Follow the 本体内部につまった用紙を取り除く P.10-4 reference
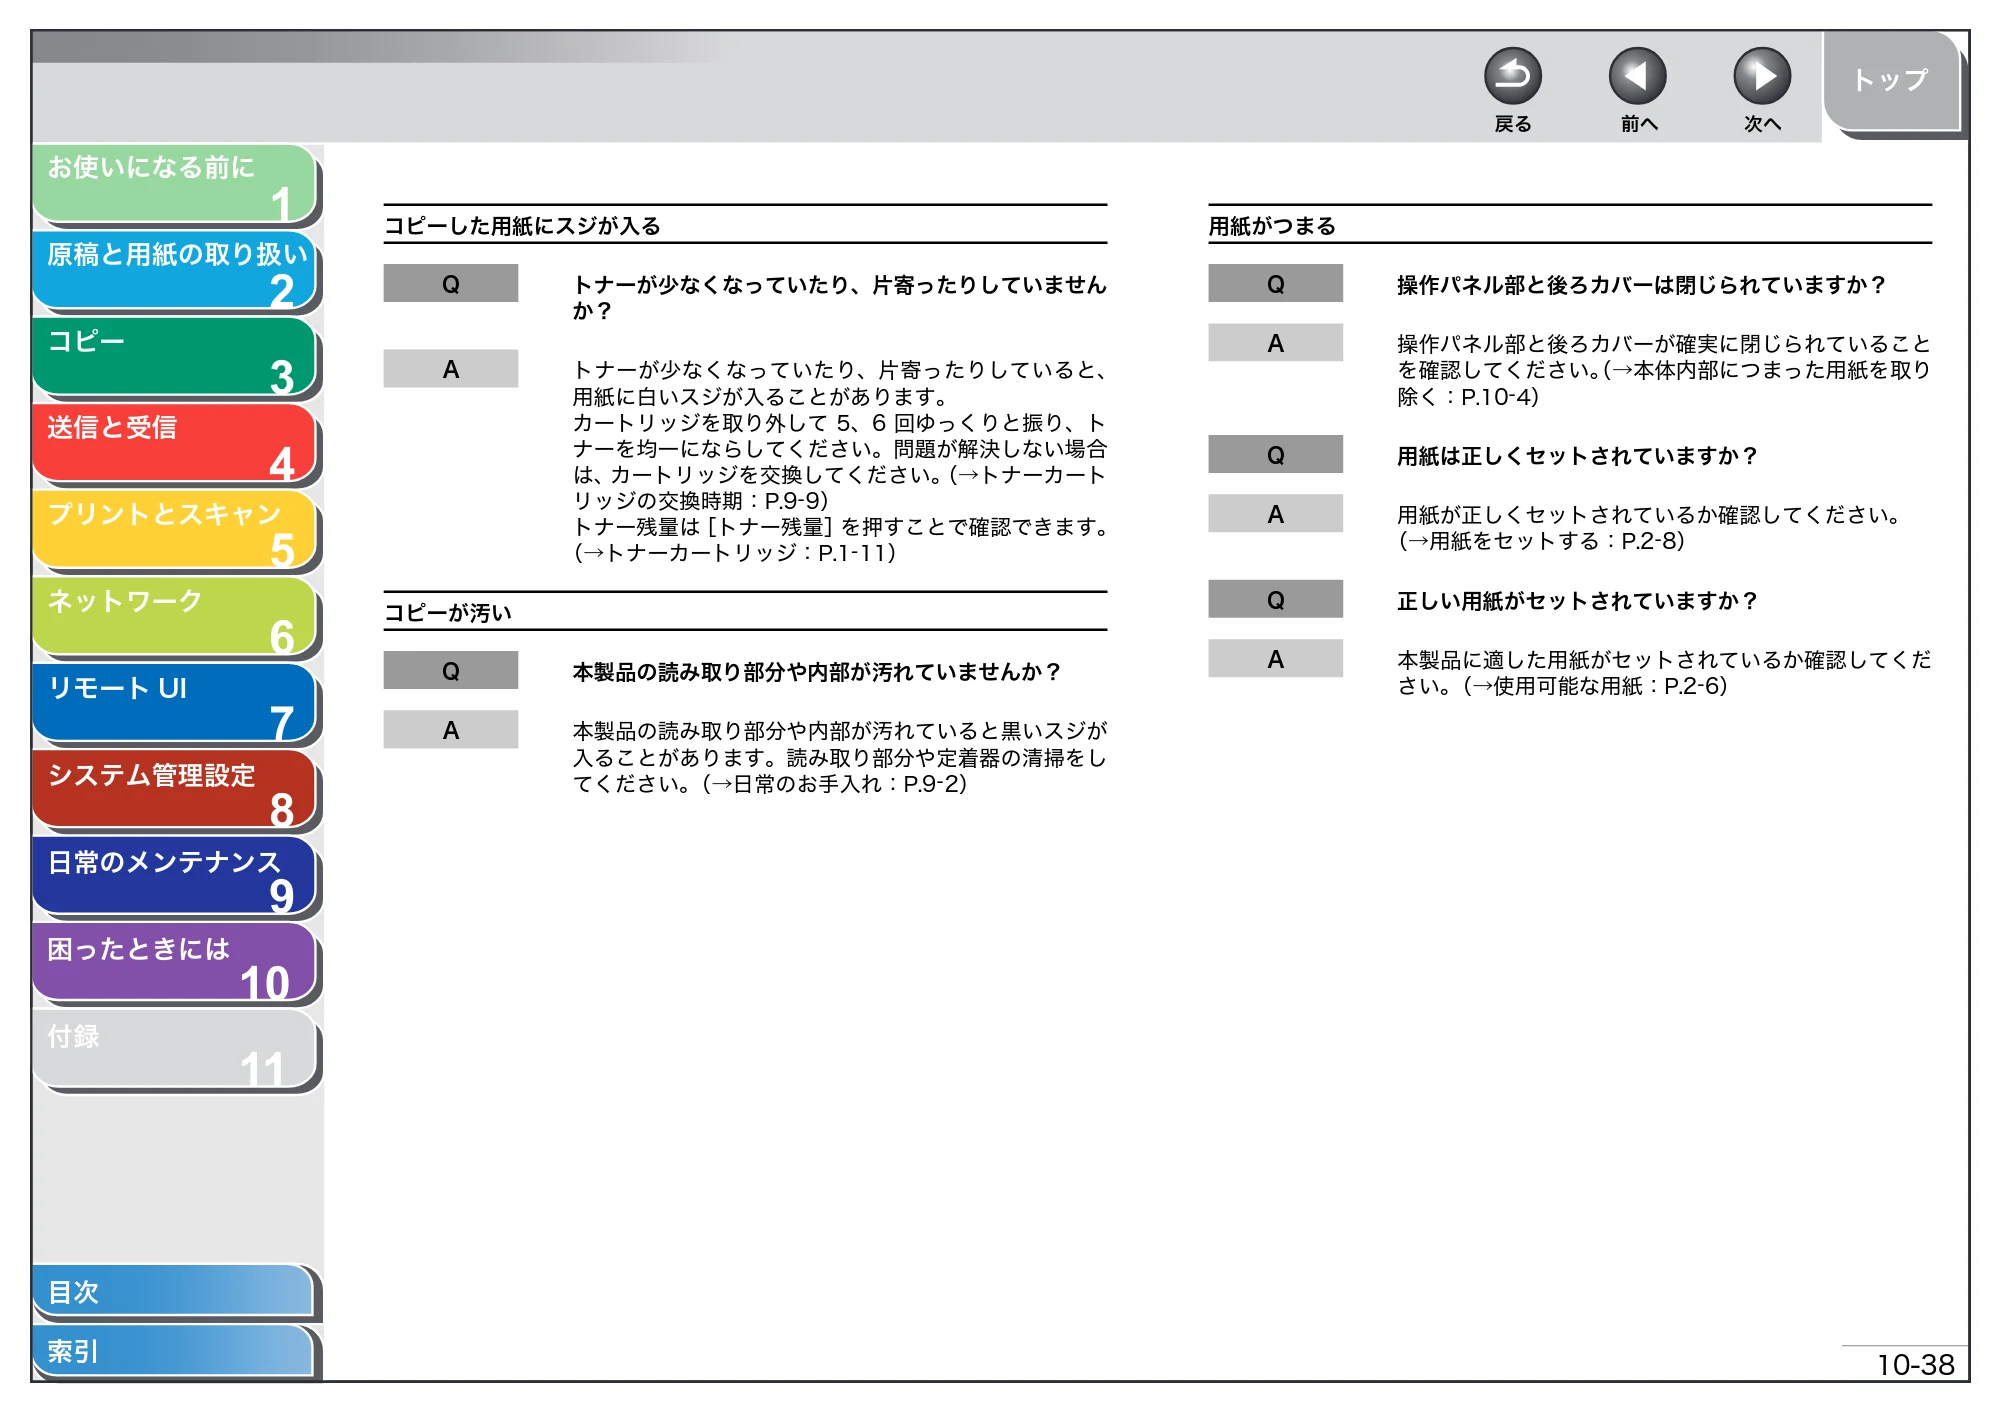Image resolution: width=2000 pixels, height=1414 pixels. coord(1664,384)
